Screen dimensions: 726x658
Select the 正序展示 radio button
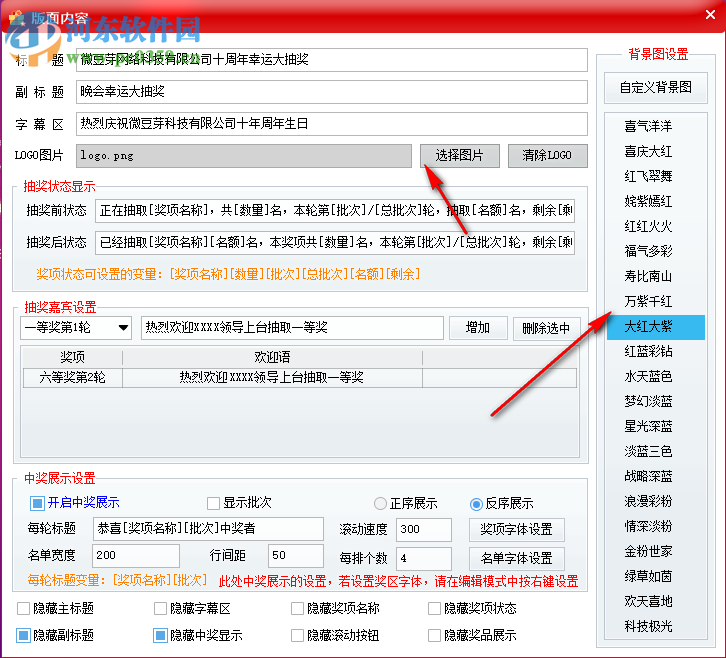380,503
